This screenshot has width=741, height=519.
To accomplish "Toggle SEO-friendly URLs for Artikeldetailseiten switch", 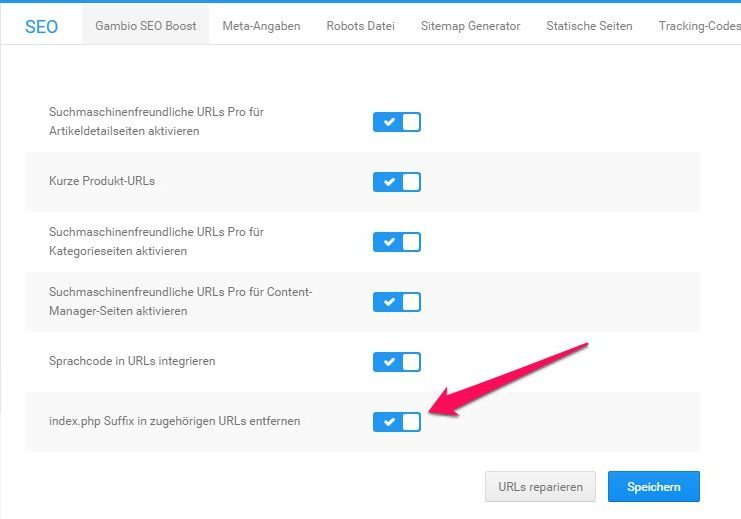I will pos(396,122).
